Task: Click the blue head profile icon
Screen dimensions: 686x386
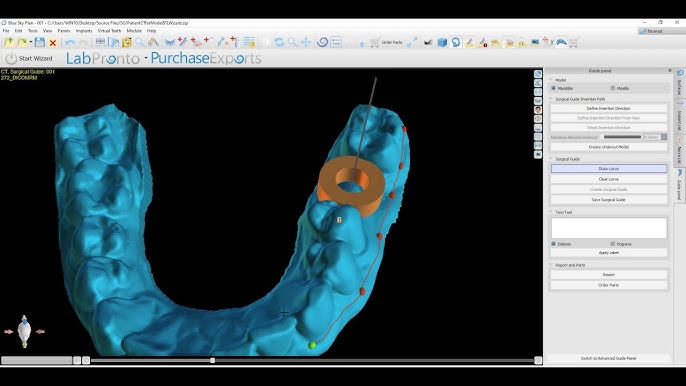Action: click(x=456, y=42)
